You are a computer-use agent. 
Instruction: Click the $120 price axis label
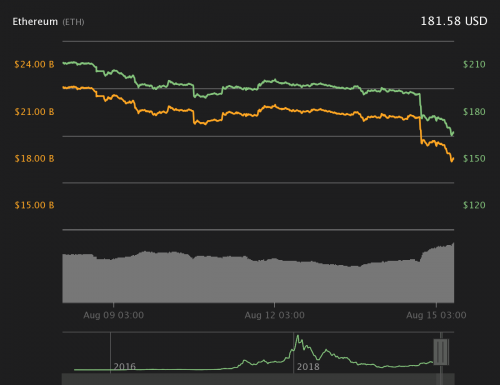point(474,205)
